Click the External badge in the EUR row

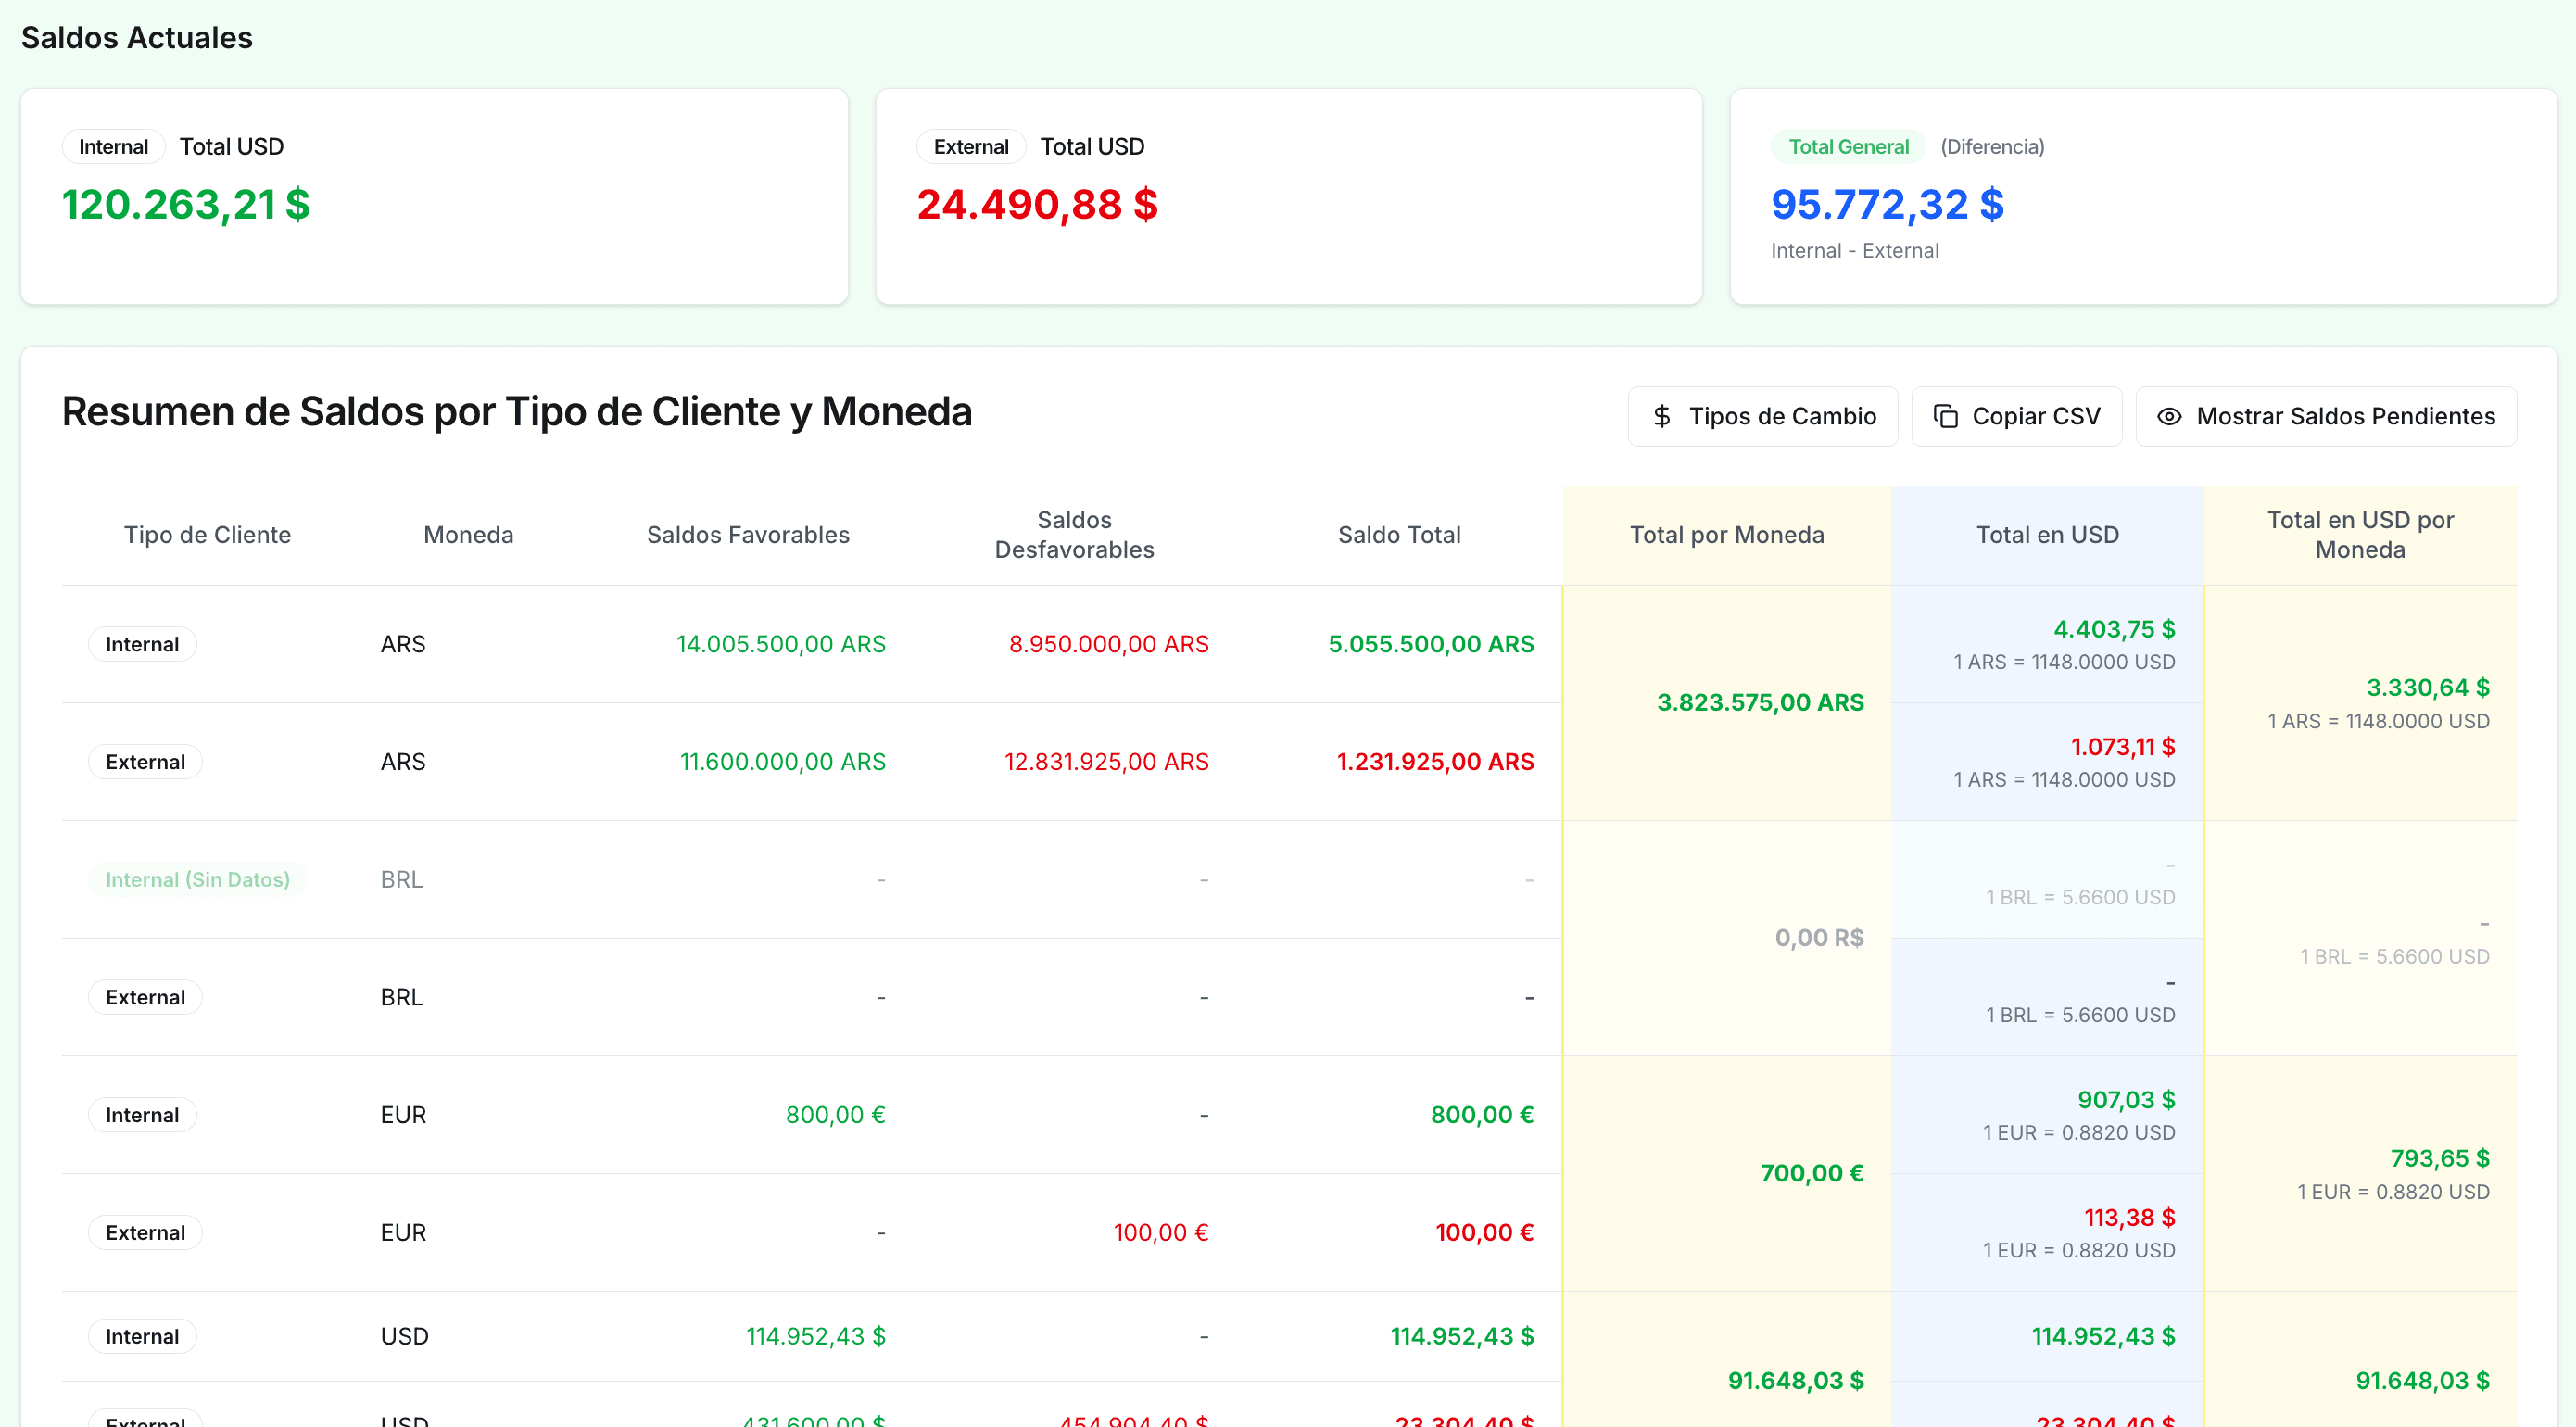[x=145, y=1232]
